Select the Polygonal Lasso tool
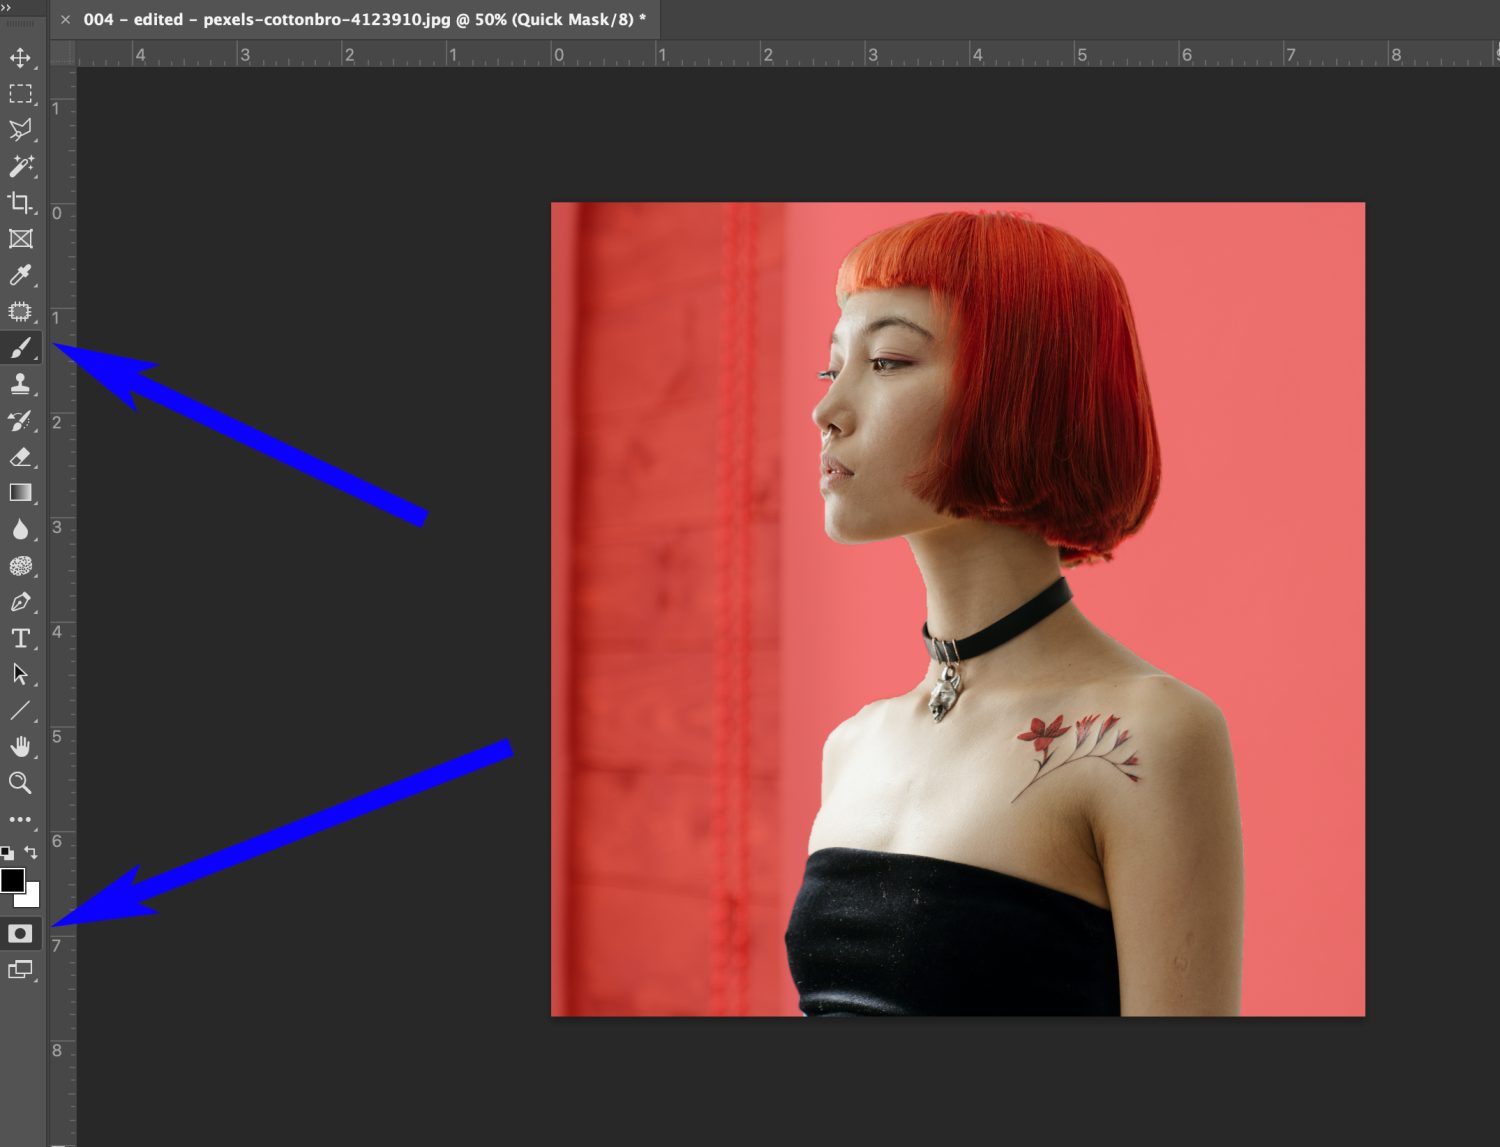The image size is (1500, 1147). (20, 130)
